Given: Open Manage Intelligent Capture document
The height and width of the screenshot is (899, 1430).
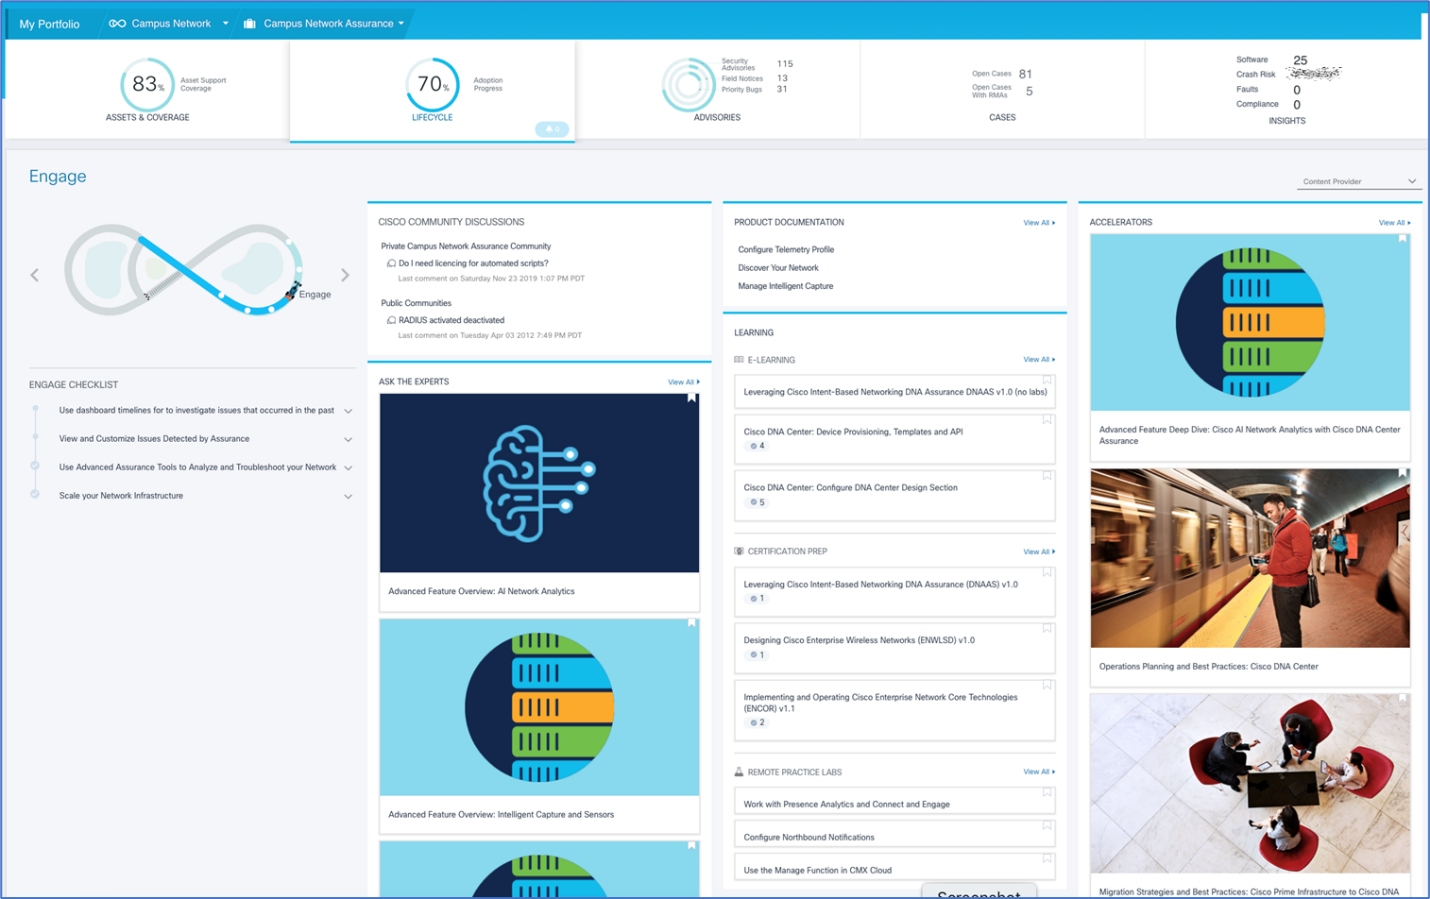Looking at the screenshot, I should (x=785, y=286).
